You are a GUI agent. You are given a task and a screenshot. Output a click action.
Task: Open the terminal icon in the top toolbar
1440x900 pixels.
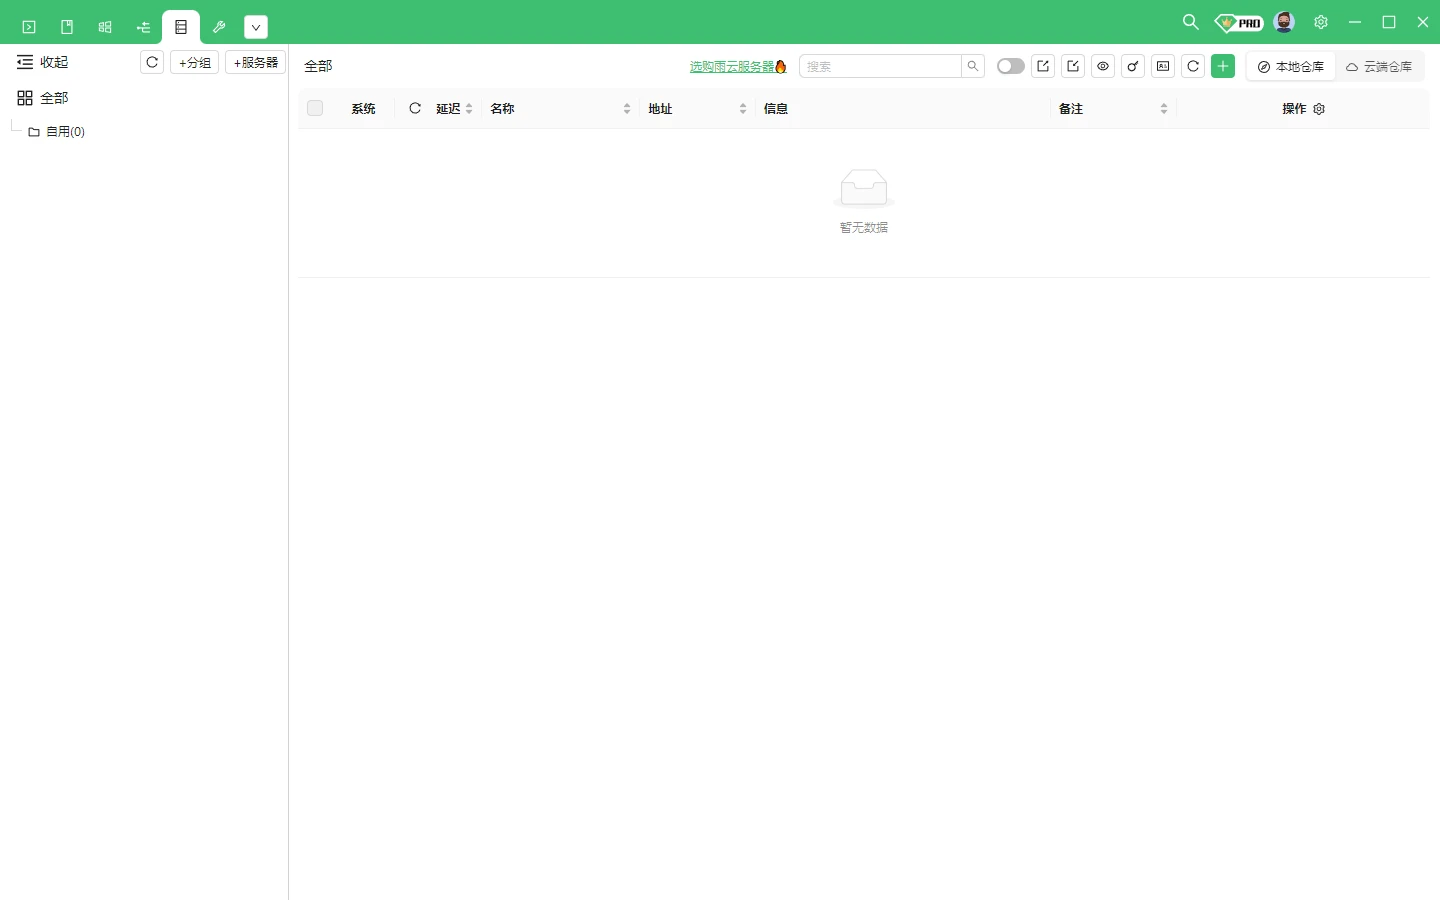coord(28,26)
